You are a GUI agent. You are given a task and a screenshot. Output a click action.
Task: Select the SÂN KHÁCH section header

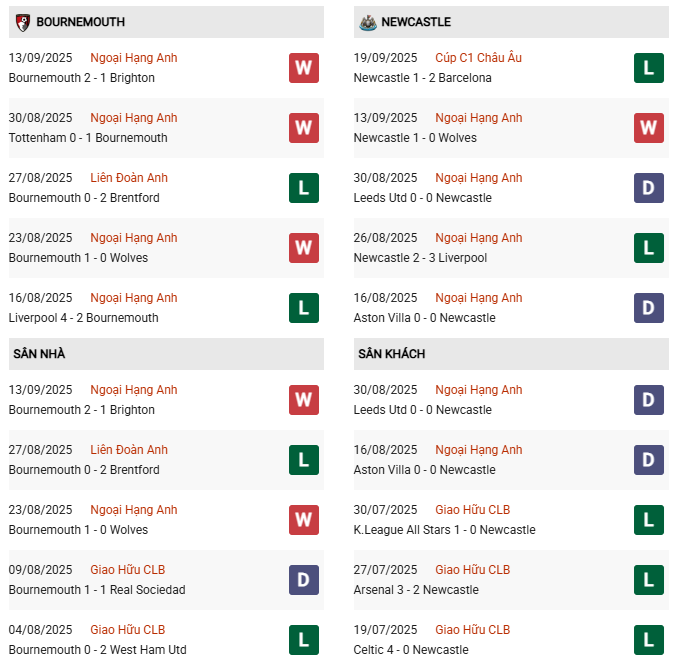pyautogui.click(x=511, y=354)
